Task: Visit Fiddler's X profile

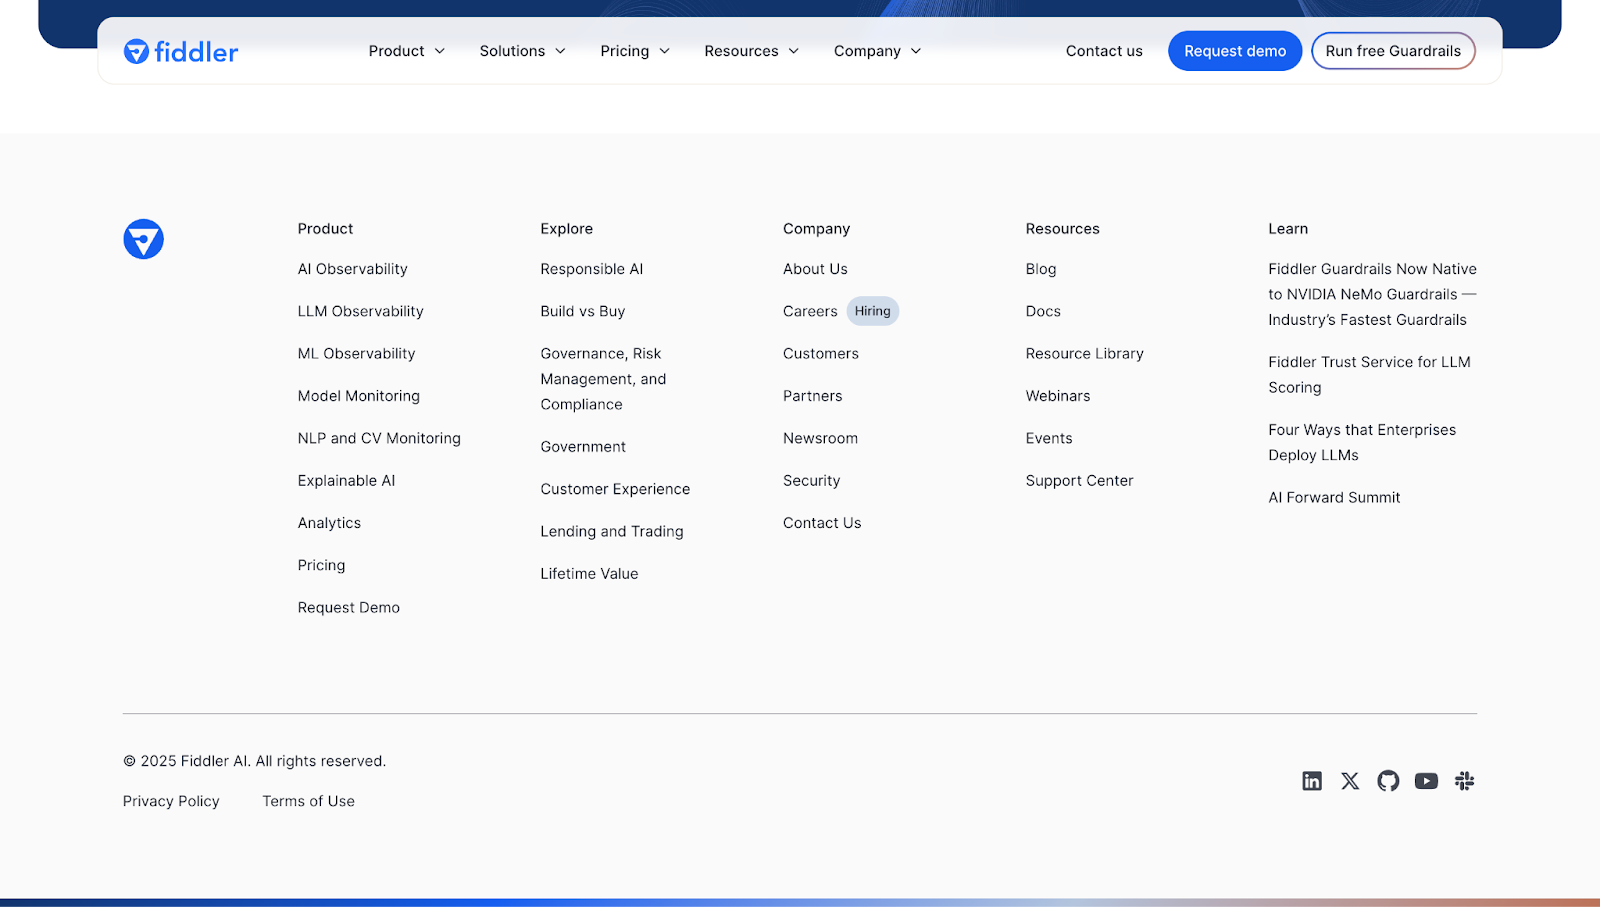Action: click(1349, 781)
